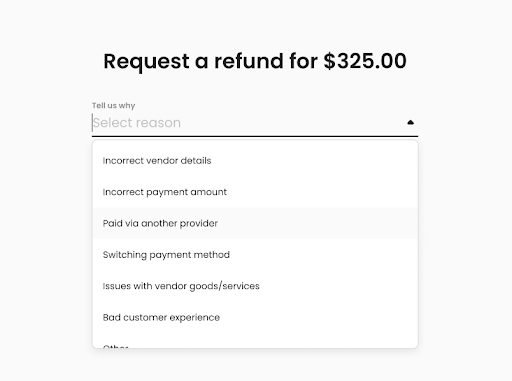The width and height of the screenshot is (512, 381).
Task: Click the Tell us why label
Action: click(113, 106)
